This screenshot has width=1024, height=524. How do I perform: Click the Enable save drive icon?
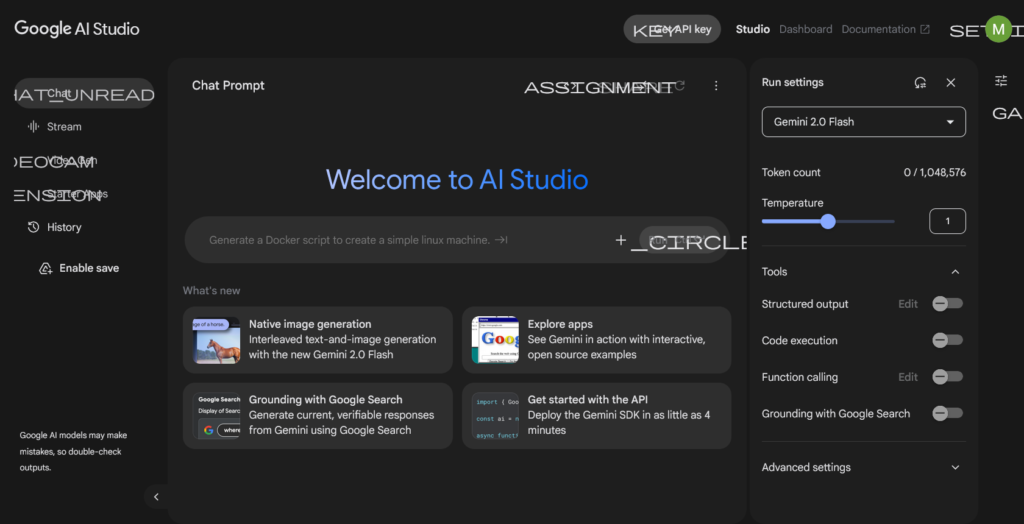tap(45, 268)
